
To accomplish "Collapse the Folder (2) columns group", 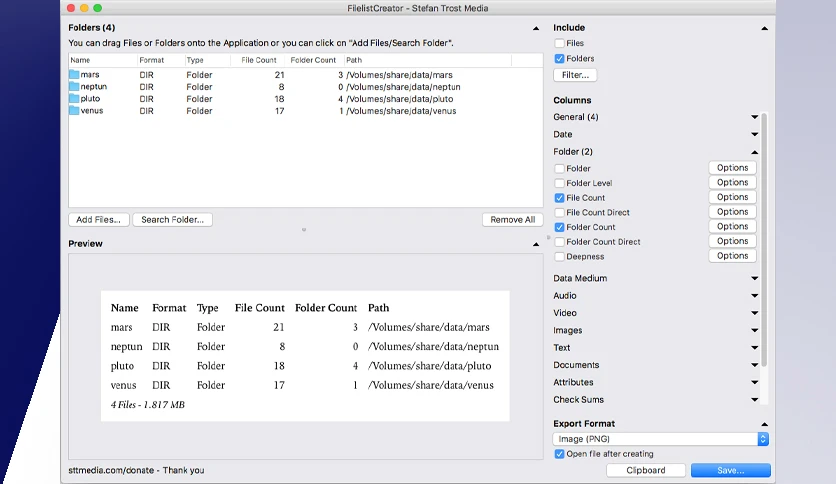I will (x=754, y=152).
